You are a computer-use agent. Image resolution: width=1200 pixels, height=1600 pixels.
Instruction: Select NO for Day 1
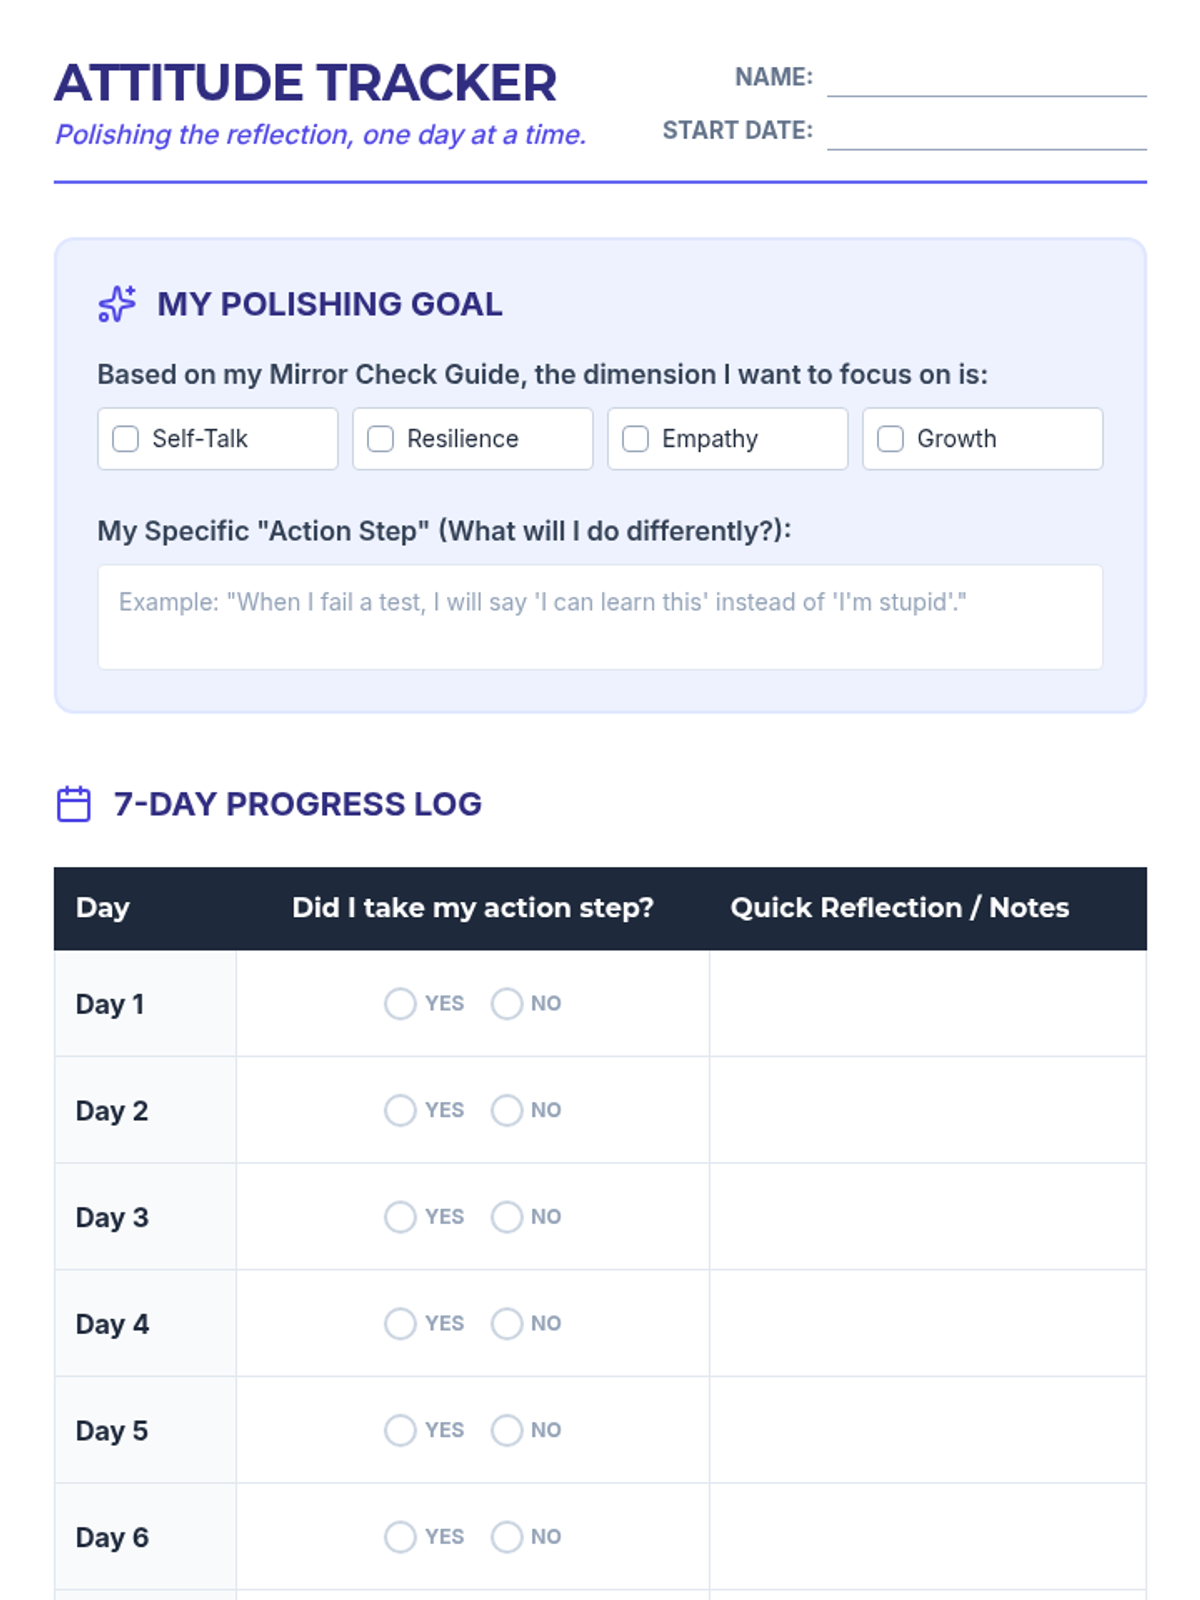click(x=507, y=1003)
